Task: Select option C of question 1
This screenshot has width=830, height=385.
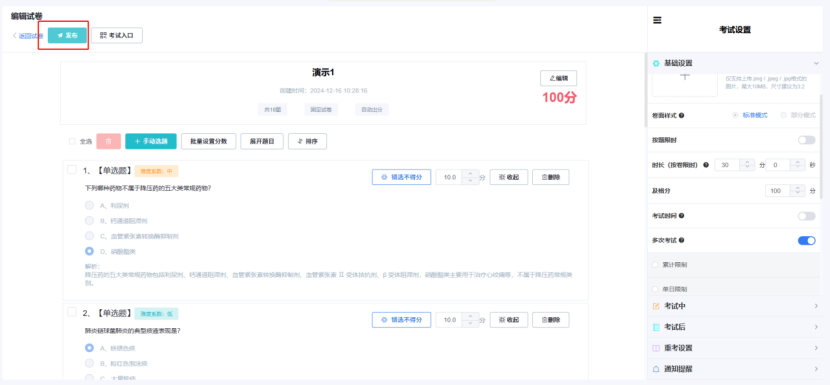Action: [89, 236]
